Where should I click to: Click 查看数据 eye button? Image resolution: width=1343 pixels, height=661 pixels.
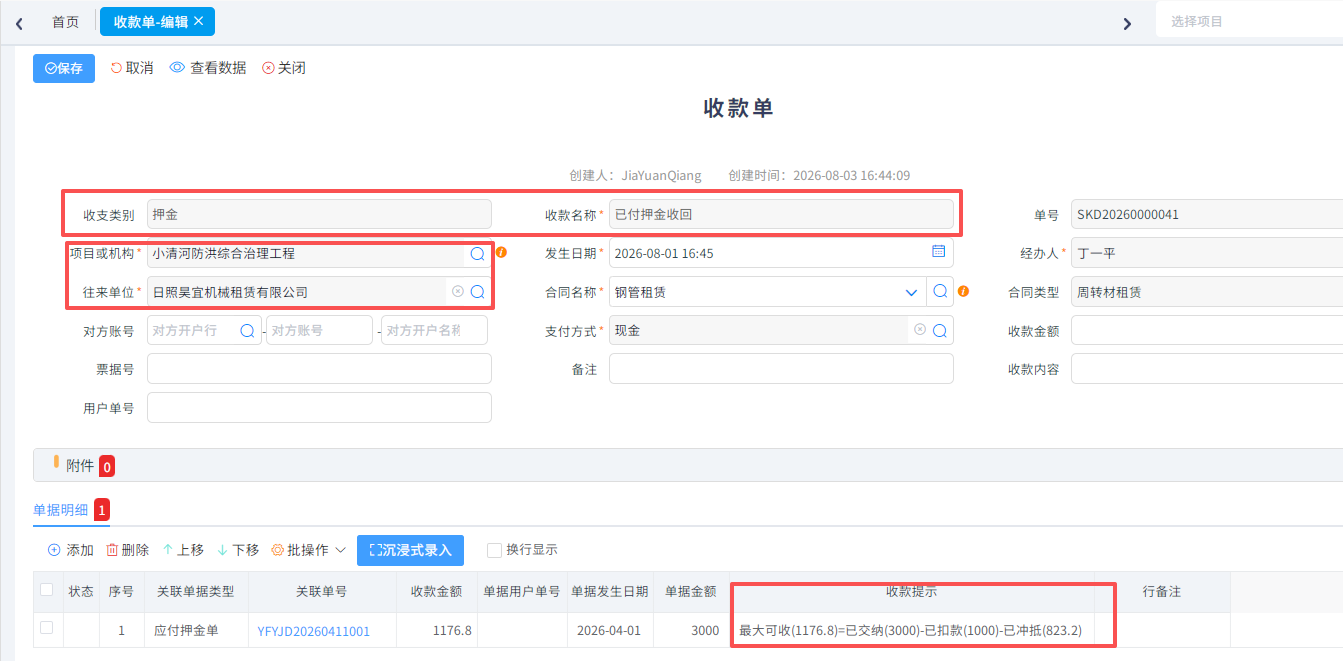[208, 68]
